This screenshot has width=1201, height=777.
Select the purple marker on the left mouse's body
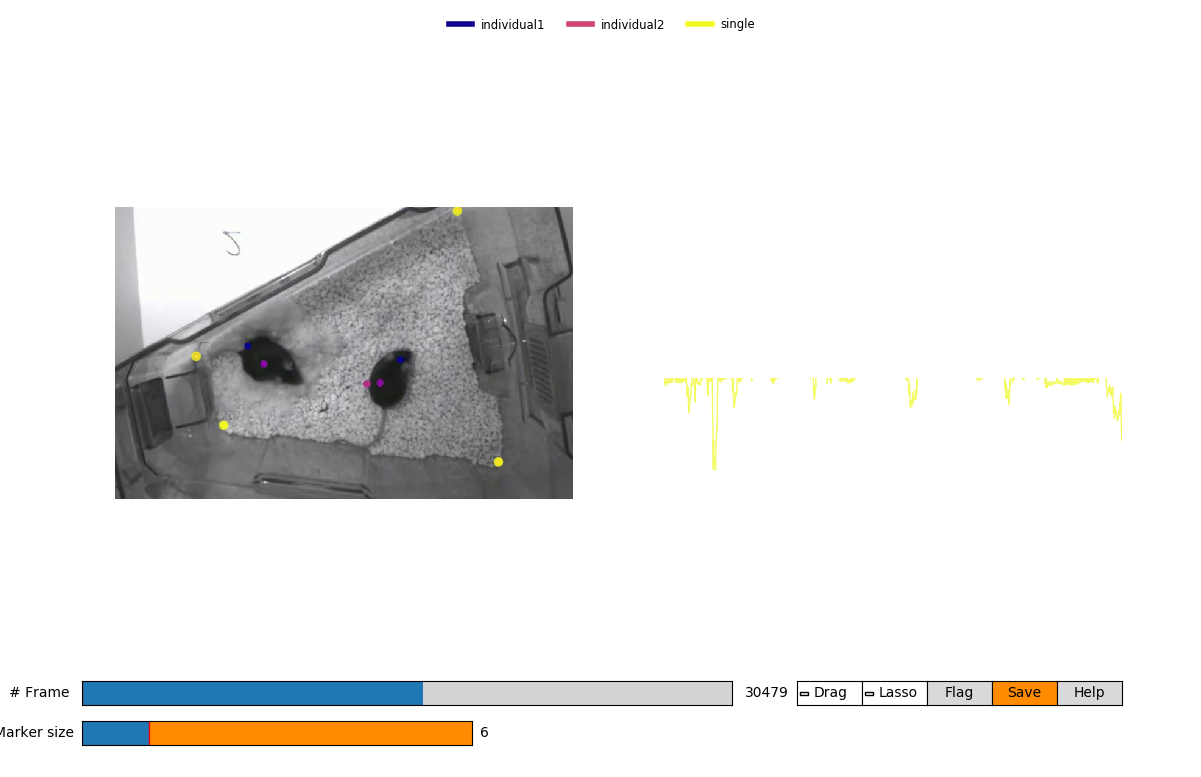(264, 364)
